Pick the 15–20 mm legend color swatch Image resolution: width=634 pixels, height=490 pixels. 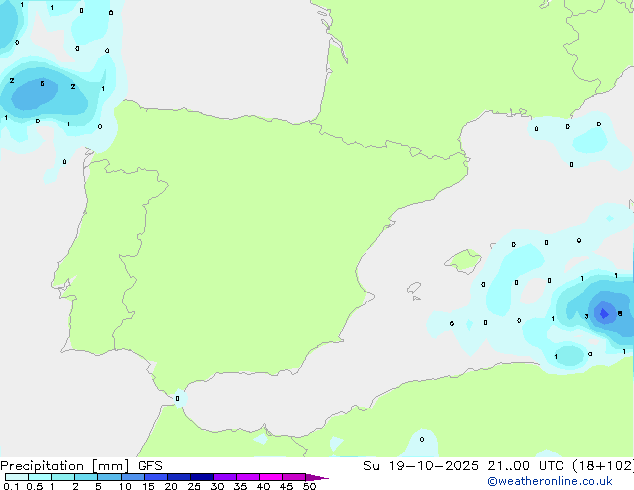[x=156, y=477]
